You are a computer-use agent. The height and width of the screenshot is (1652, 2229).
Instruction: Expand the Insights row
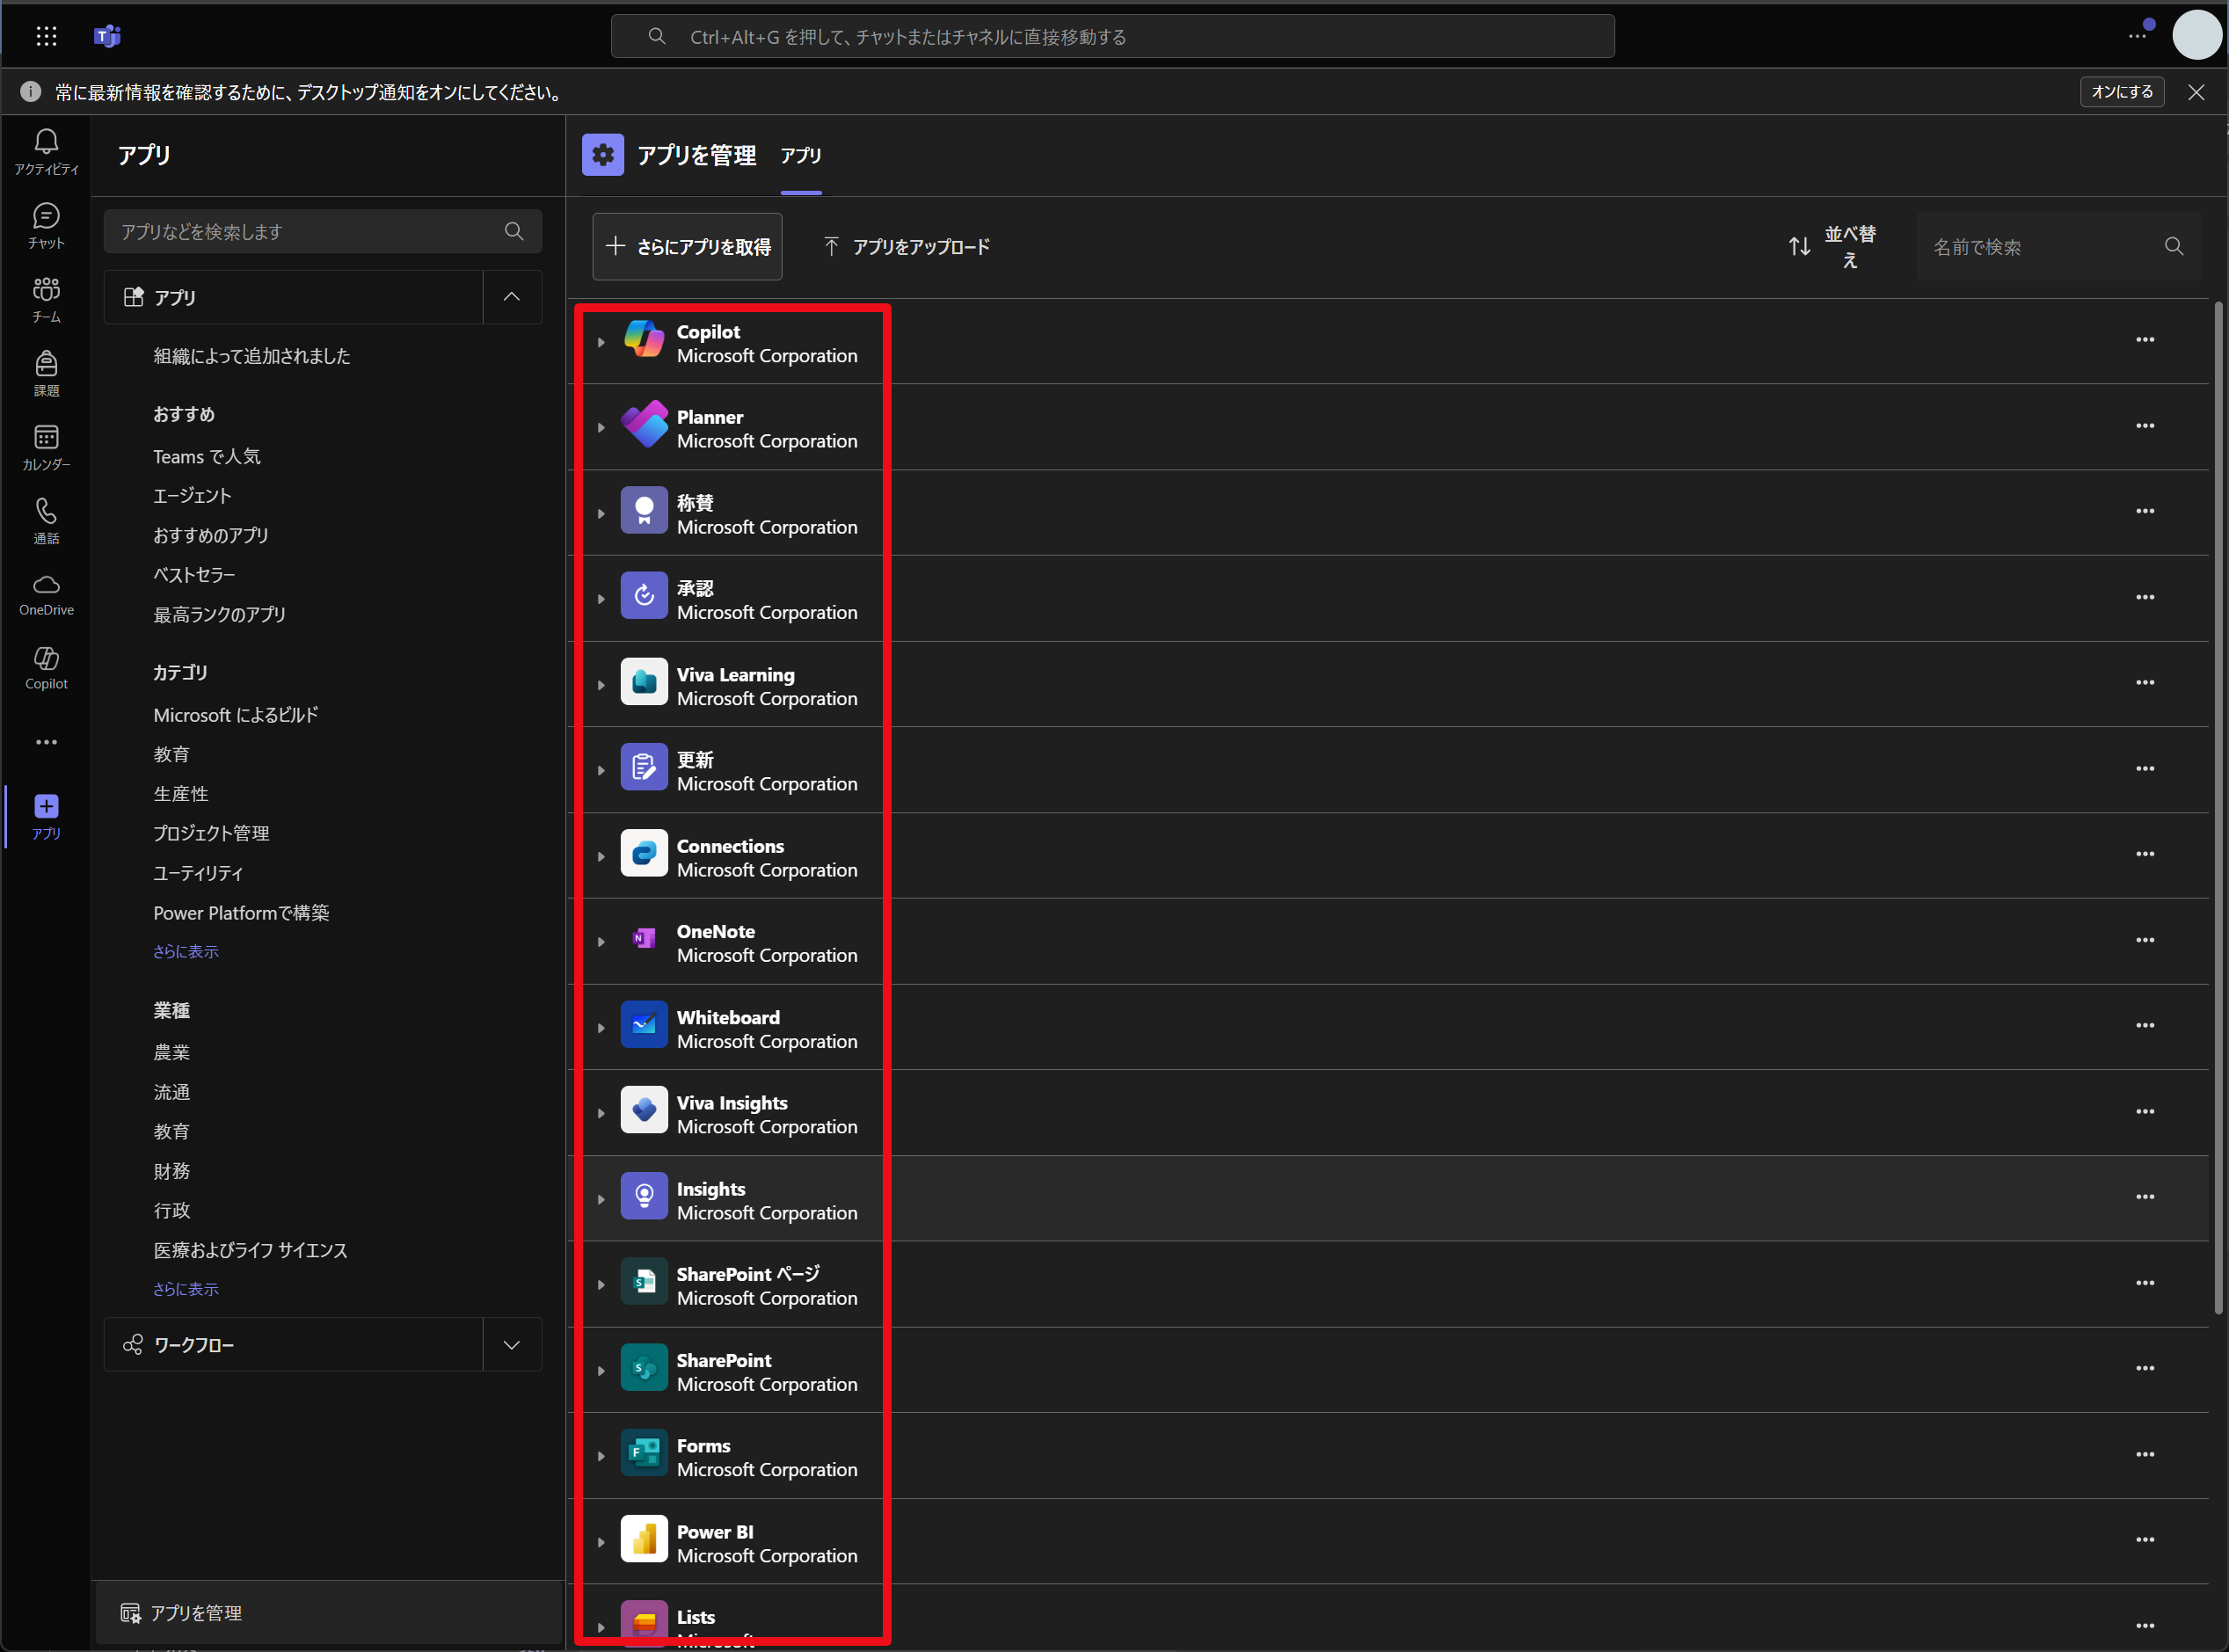point(601,1199)
